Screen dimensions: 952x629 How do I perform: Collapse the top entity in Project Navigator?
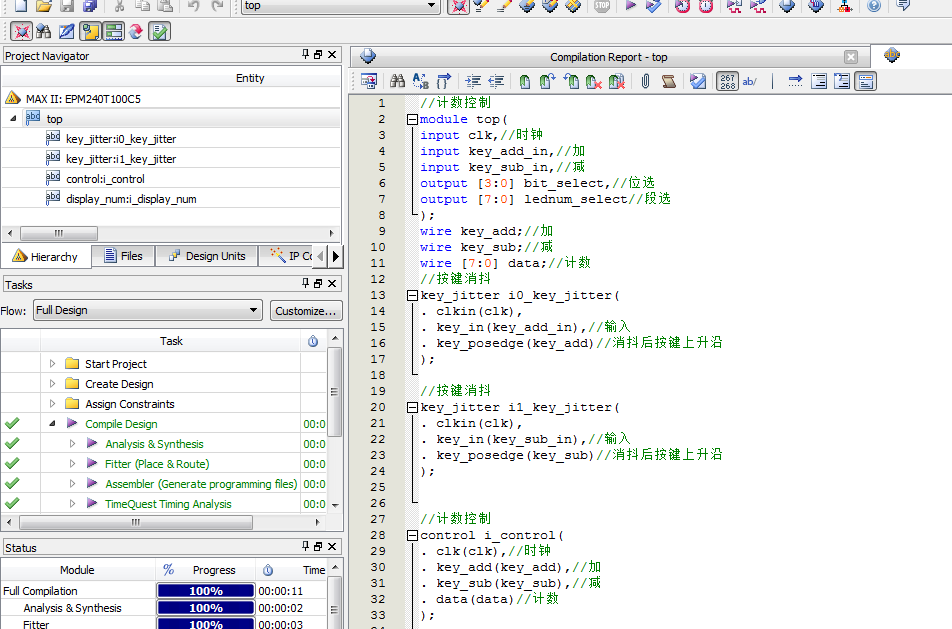[x=13, y=119]
